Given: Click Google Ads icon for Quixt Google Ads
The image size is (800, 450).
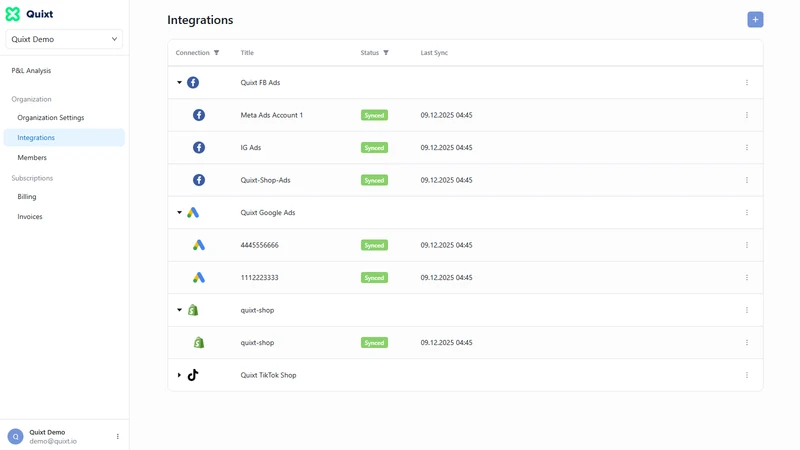Looking at the screenshot, I should [x=193, y=212].
